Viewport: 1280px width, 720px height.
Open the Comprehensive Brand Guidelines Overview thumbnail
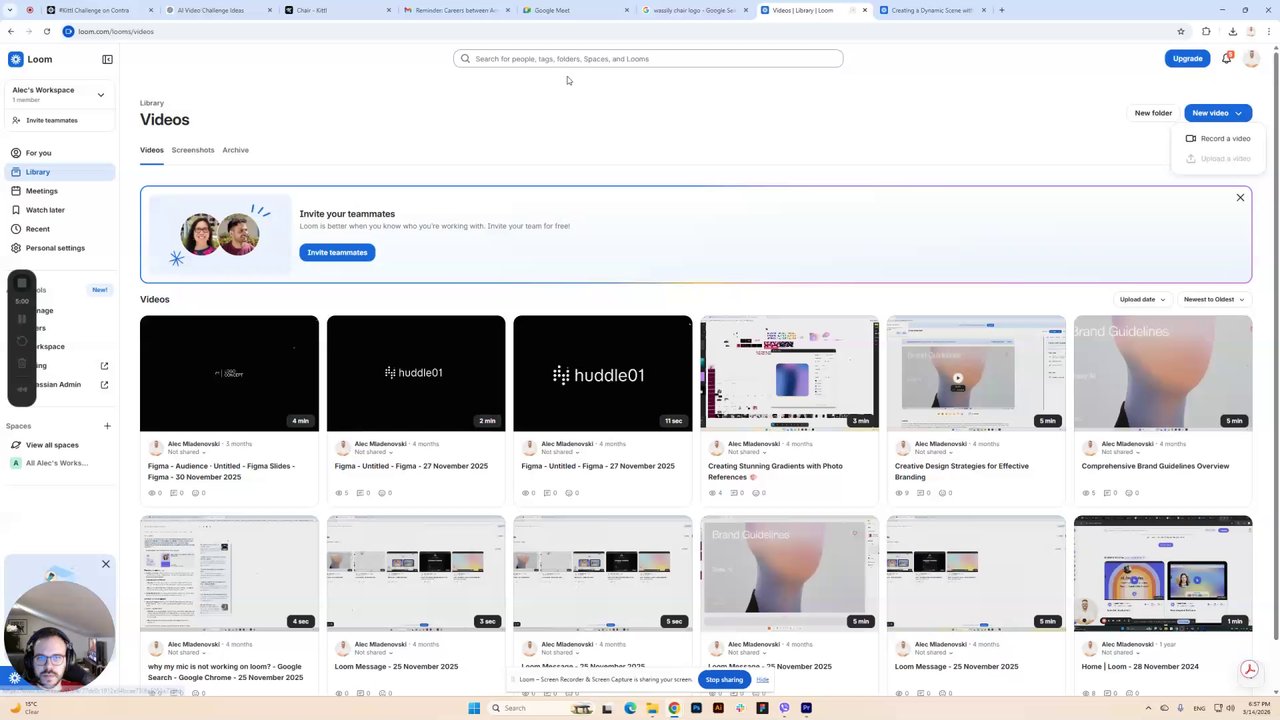(x=1163, y=373)
